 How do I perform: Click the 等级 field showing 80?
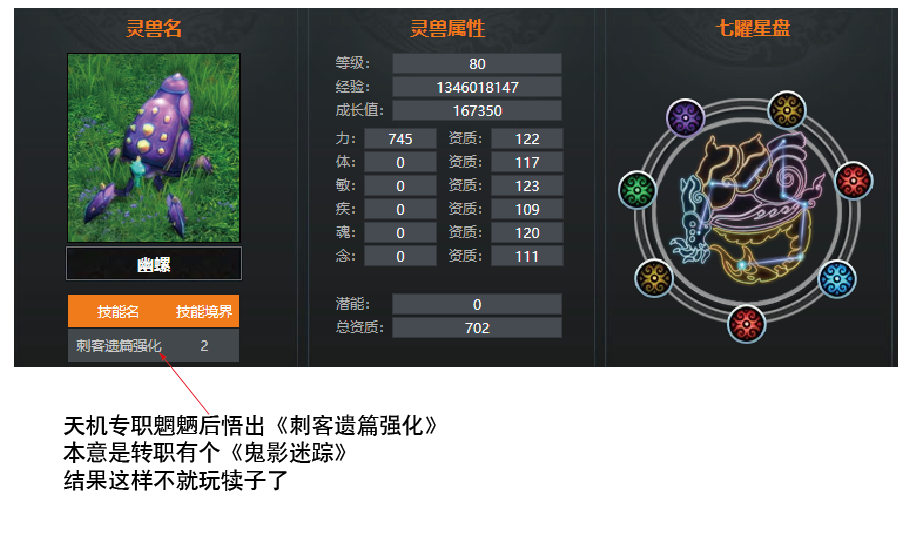(477, 64)
